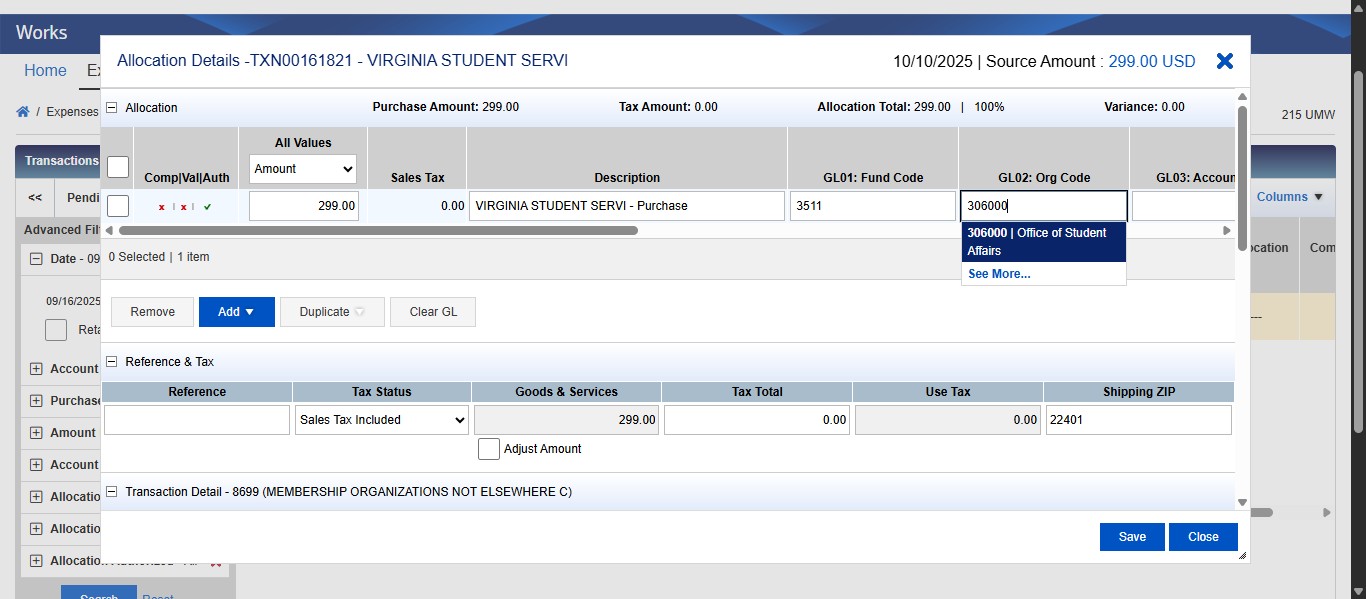Select the allocation row checkbox
This screenshot has height=599, width=1366.
pyautogui.click(x=117, y=204)
